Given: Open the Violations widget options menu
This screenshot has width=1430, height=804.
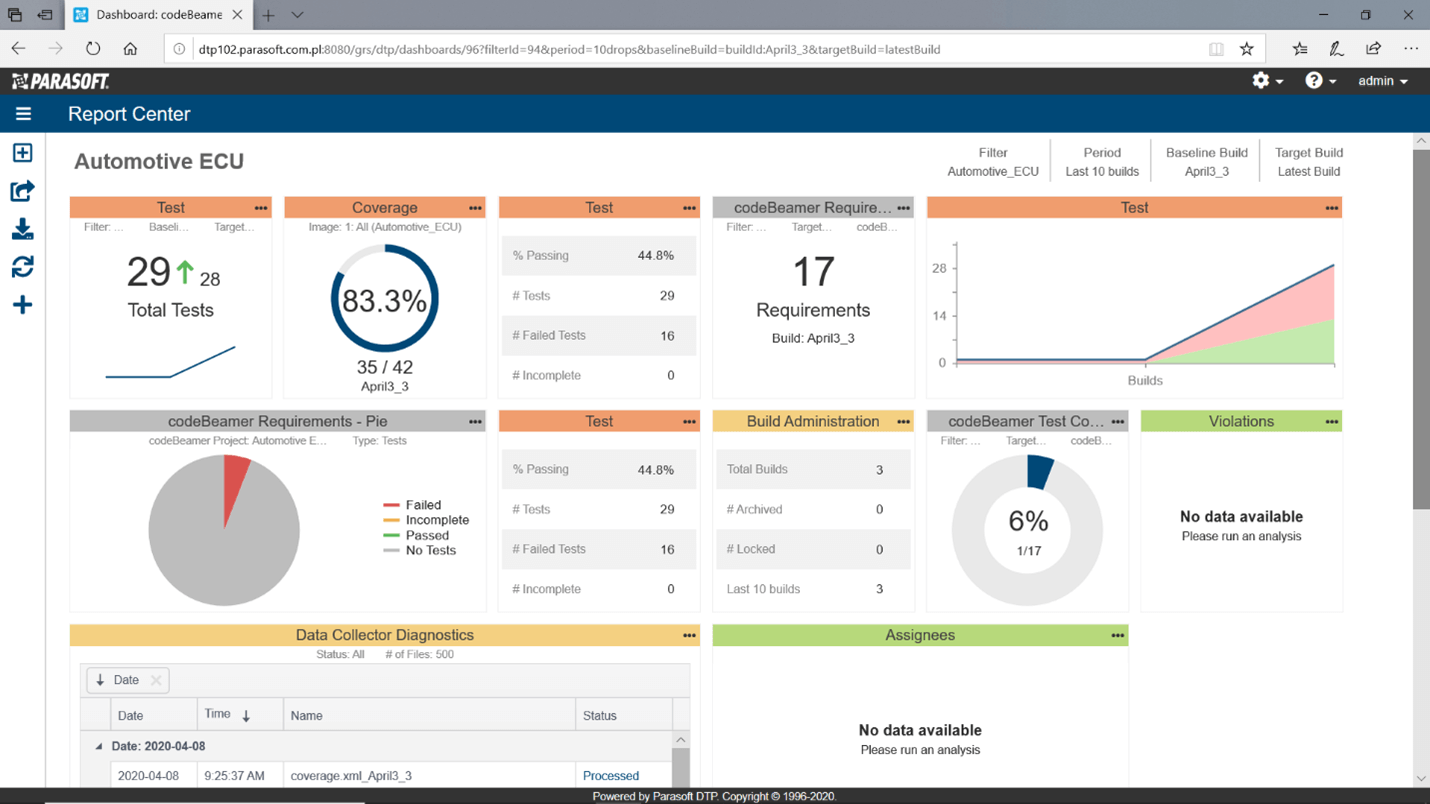Looking at the screenshot, I should (x=1330, y=420).
